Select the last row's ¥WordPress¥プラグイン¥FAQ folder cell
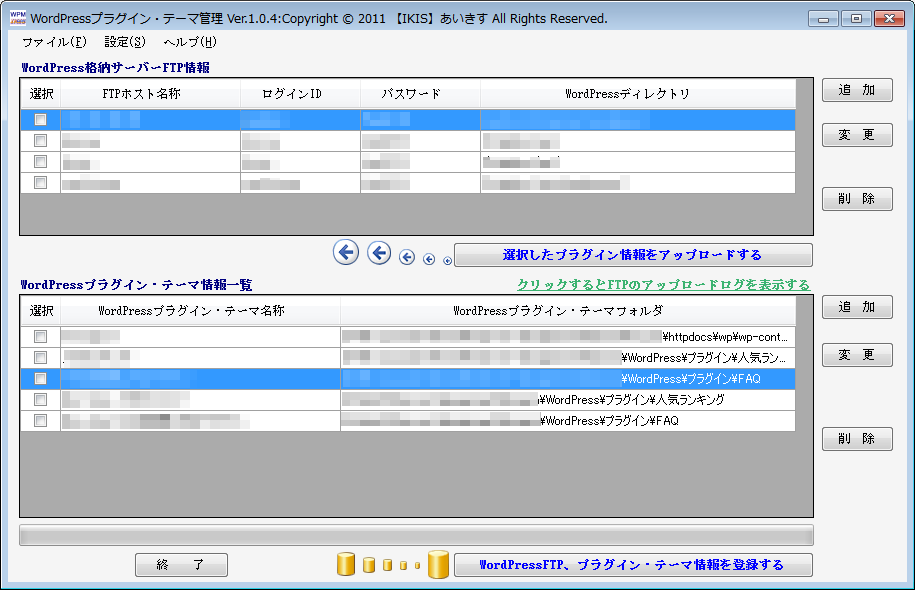The width and height of the screenshot is (915, 590). tap(568, 421)
